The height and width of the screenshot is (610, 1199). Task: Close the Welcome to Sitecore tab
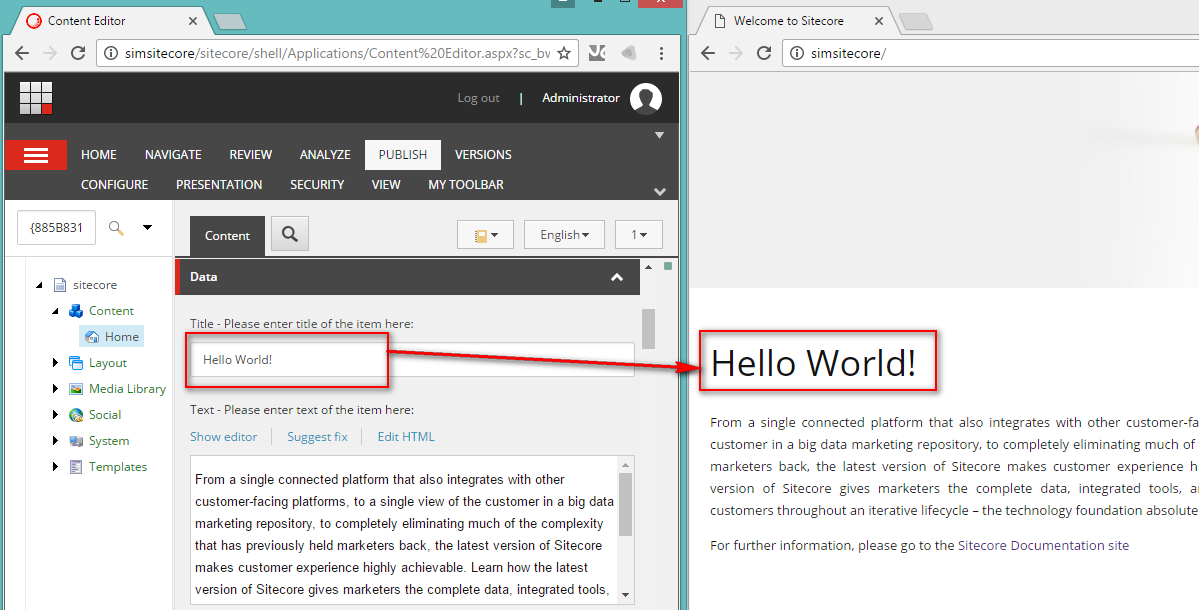[879, 21]
